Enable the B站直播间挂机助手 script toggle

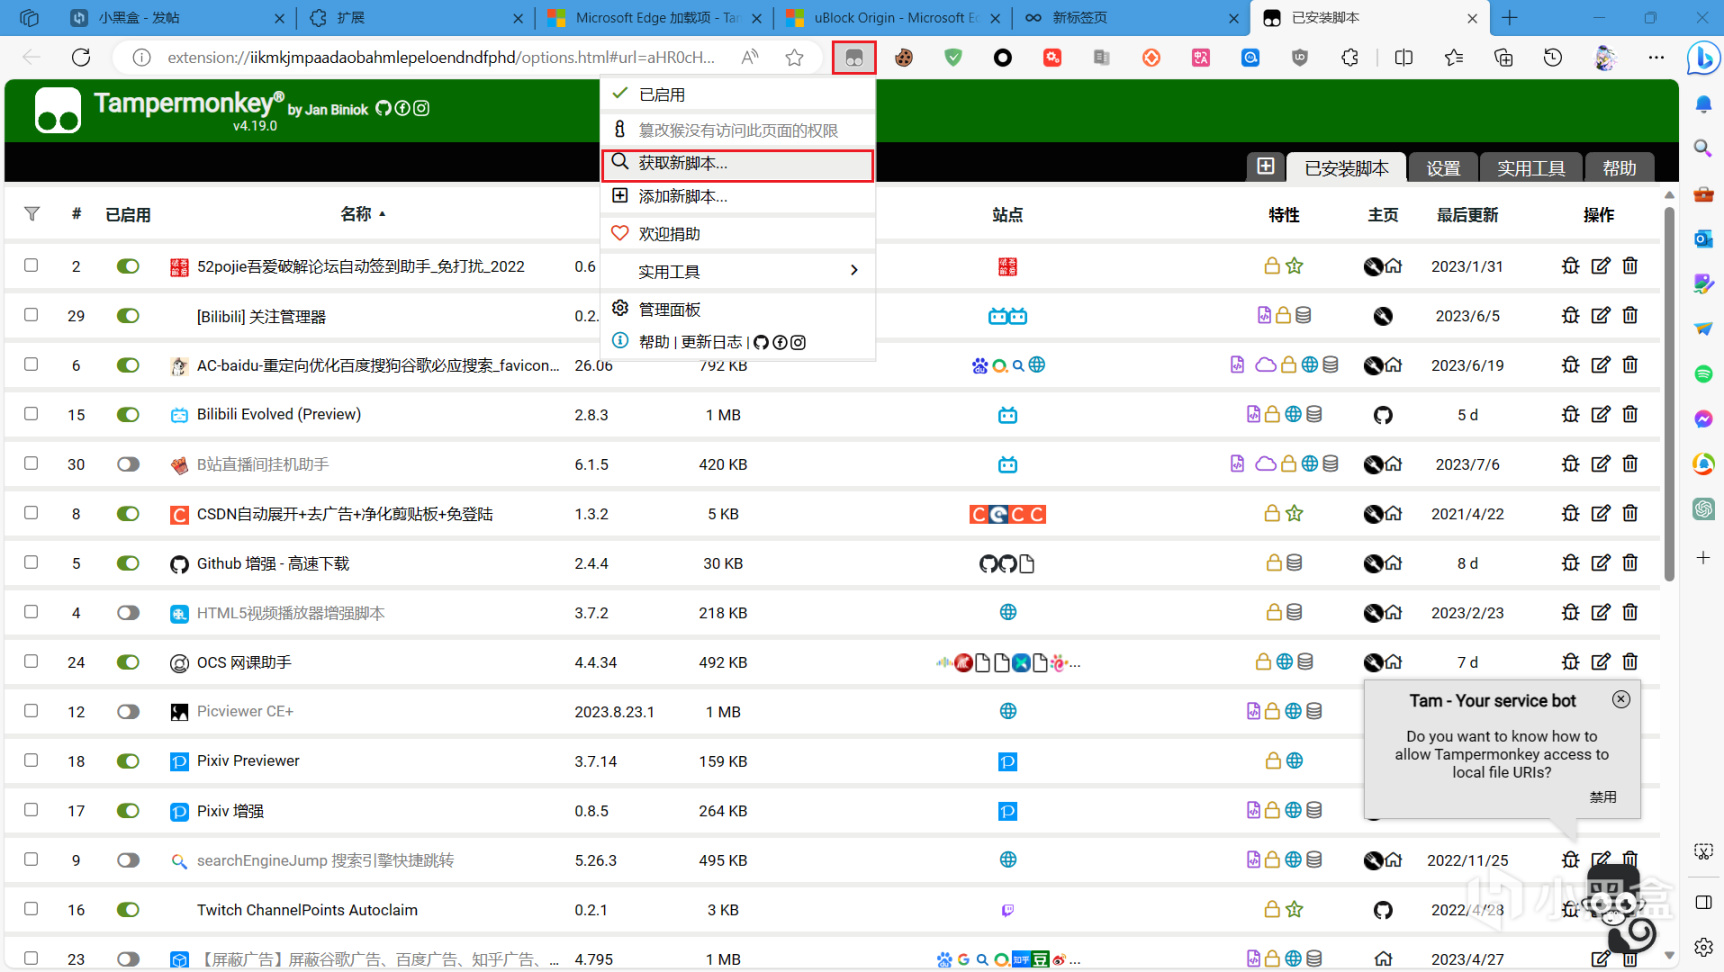(x=128, y=464)
